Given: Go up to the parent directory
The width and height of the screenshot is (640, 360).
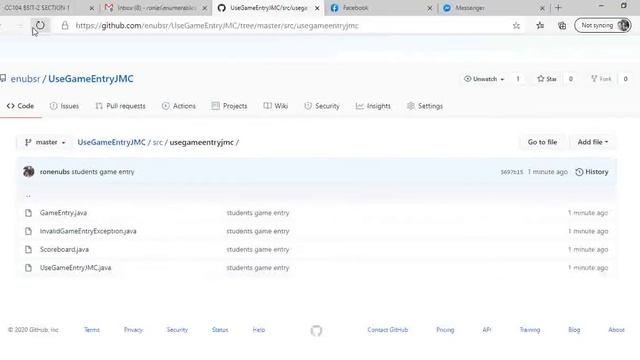Looking at the screenshot, I should pos(28,196).
